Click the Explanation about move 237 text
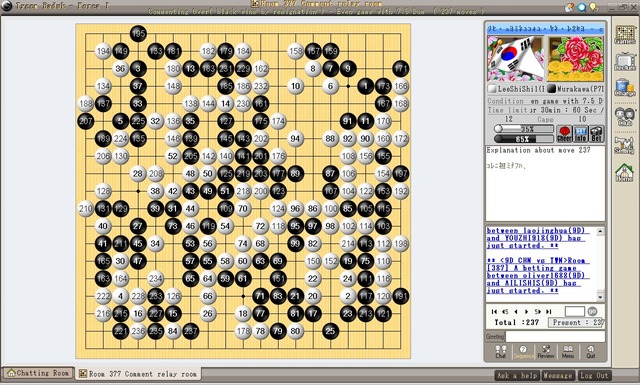Image resolution: width=640 pixels, height=385 pixels. [538, 150]
